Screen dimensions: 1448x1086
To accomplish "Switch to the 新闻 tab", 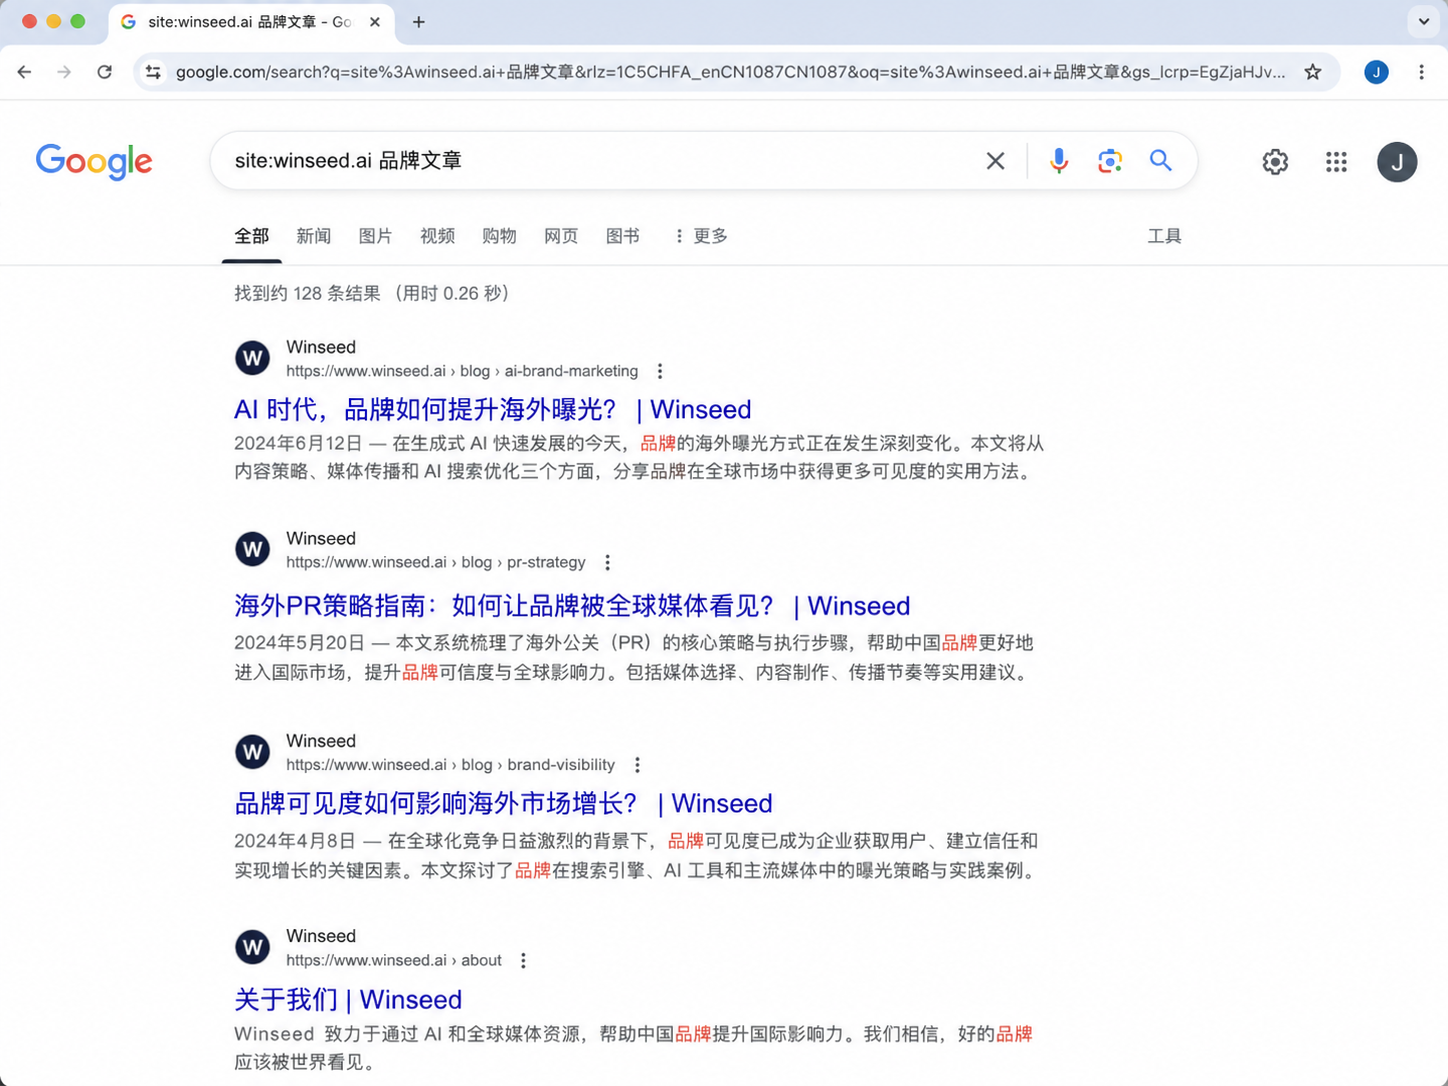I will pos(313,236).
